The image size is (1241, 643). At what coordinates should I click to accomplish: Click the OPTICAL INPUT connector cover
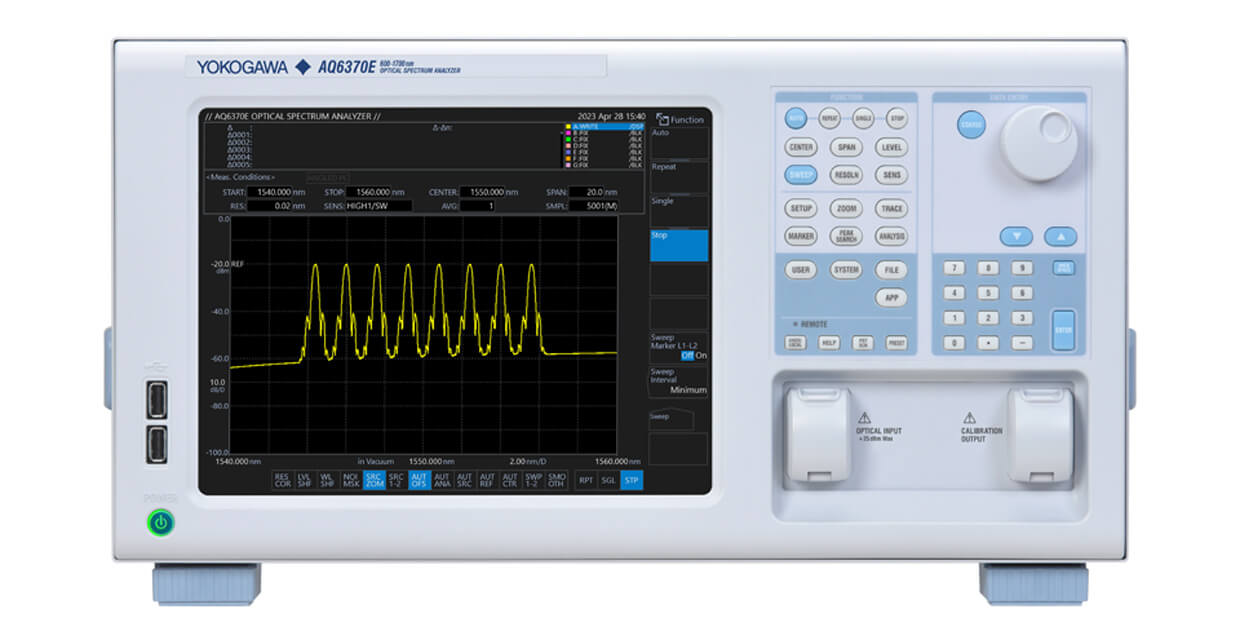[x=818, y=435]
